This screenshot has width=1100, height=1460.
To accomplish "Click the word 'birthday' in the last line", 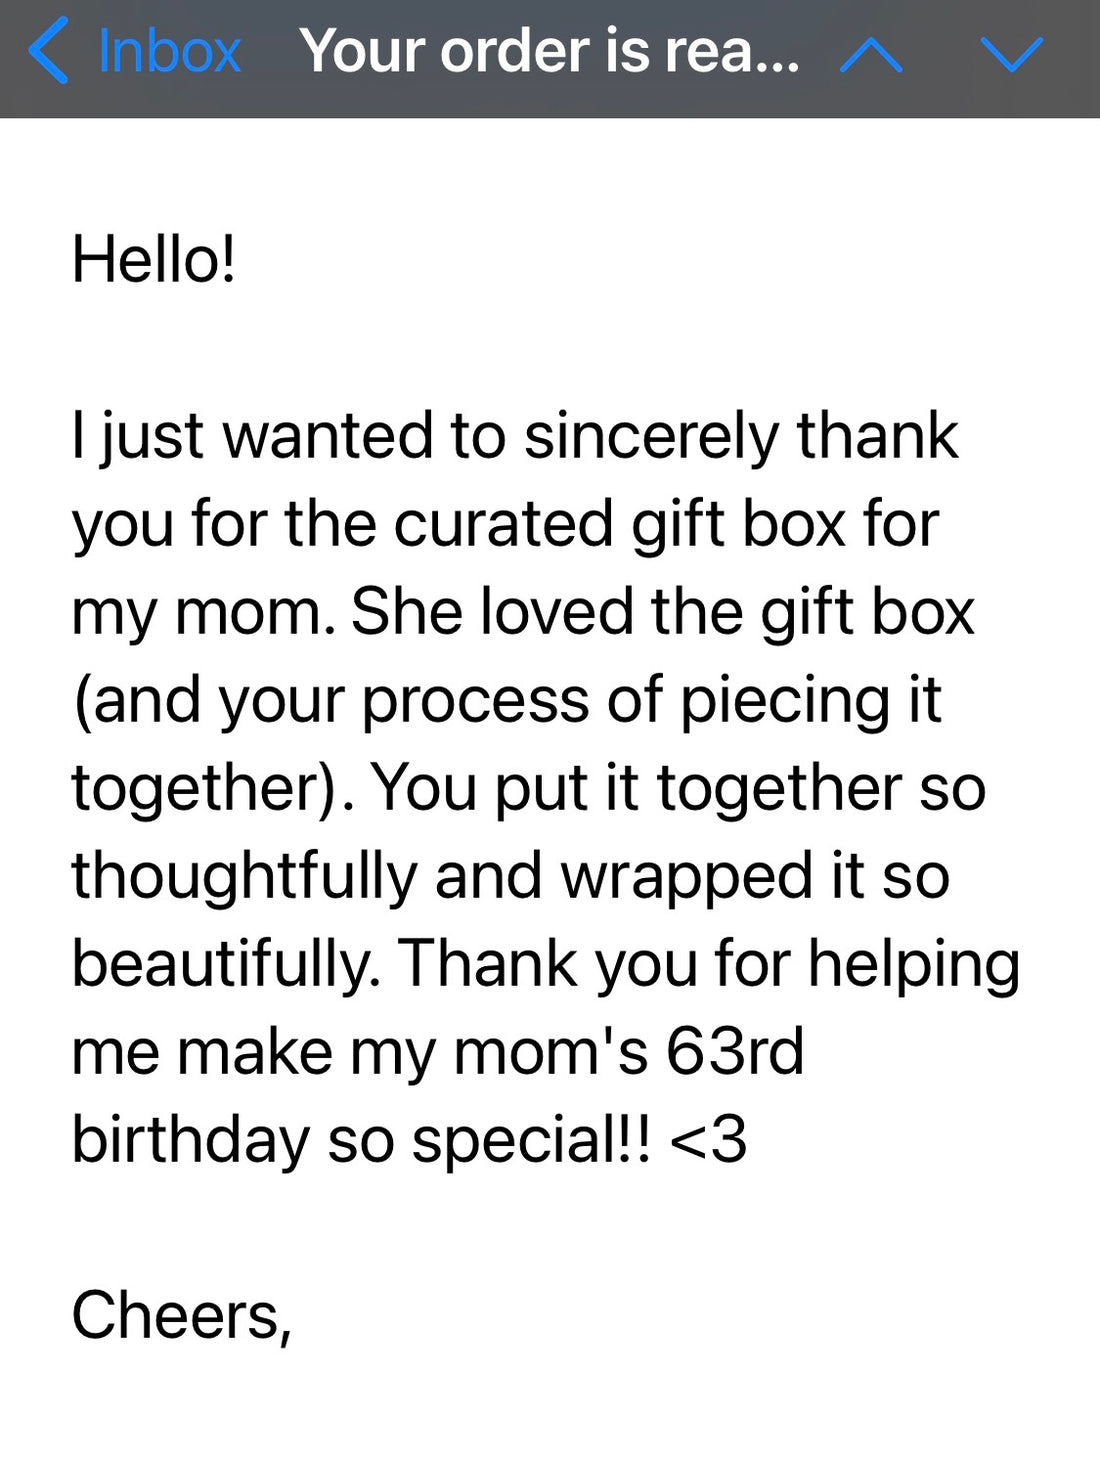I will pos(191,1141).
